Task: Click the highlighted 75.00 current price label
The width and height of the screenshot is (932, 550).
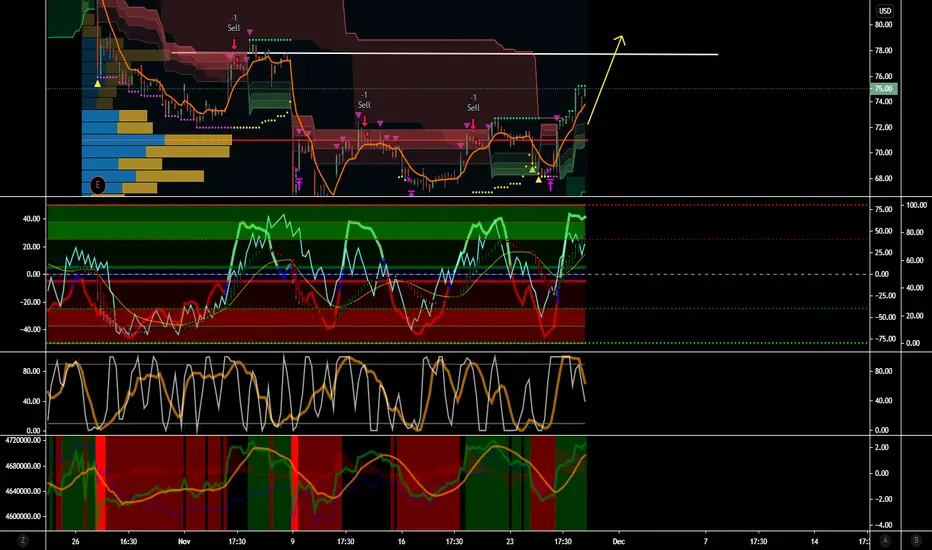Action: (883, 89)
